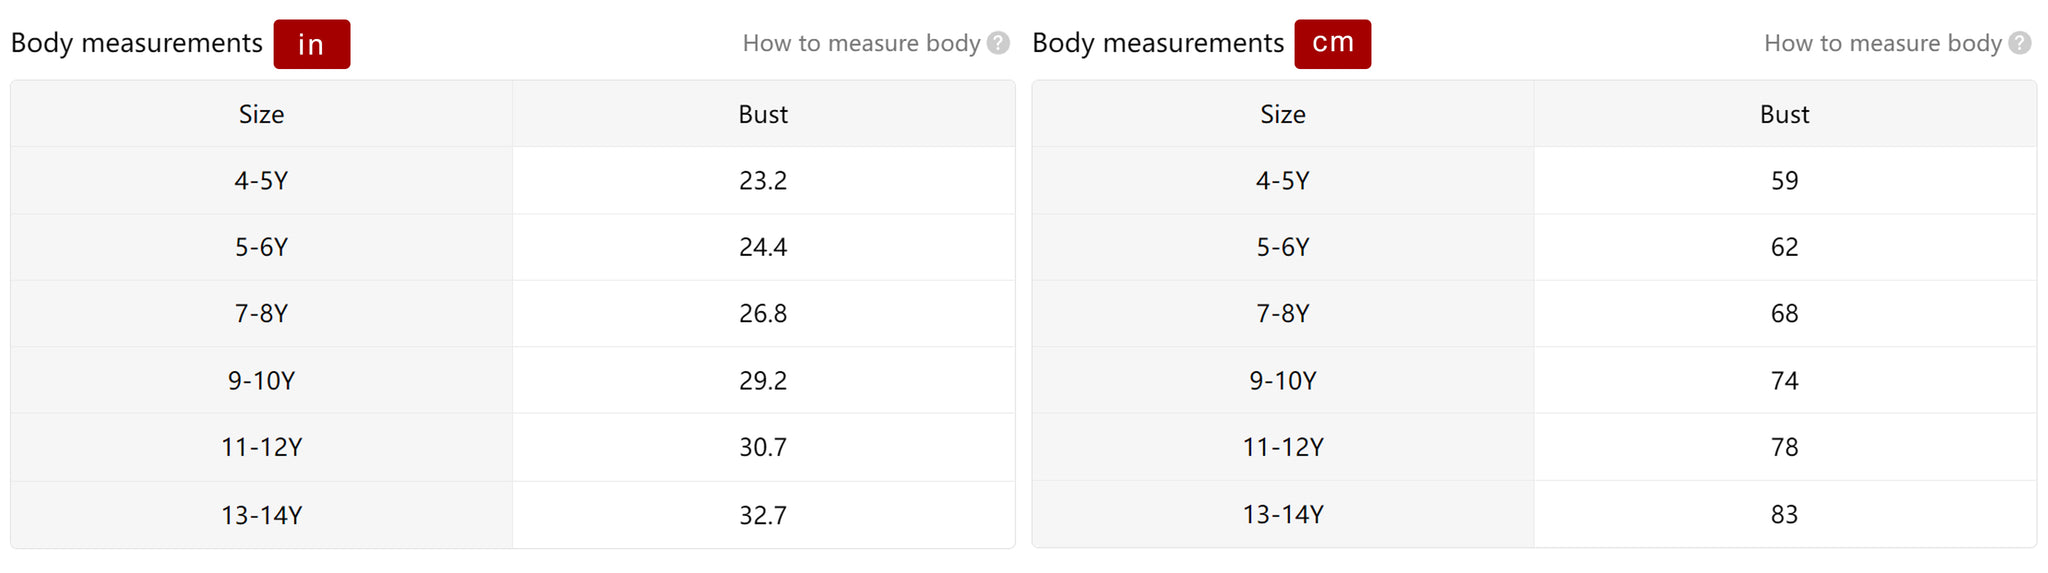Pick the 9-10Y row in the inches table
Screen dimensions: 2048x573
(x=261, y=381)
